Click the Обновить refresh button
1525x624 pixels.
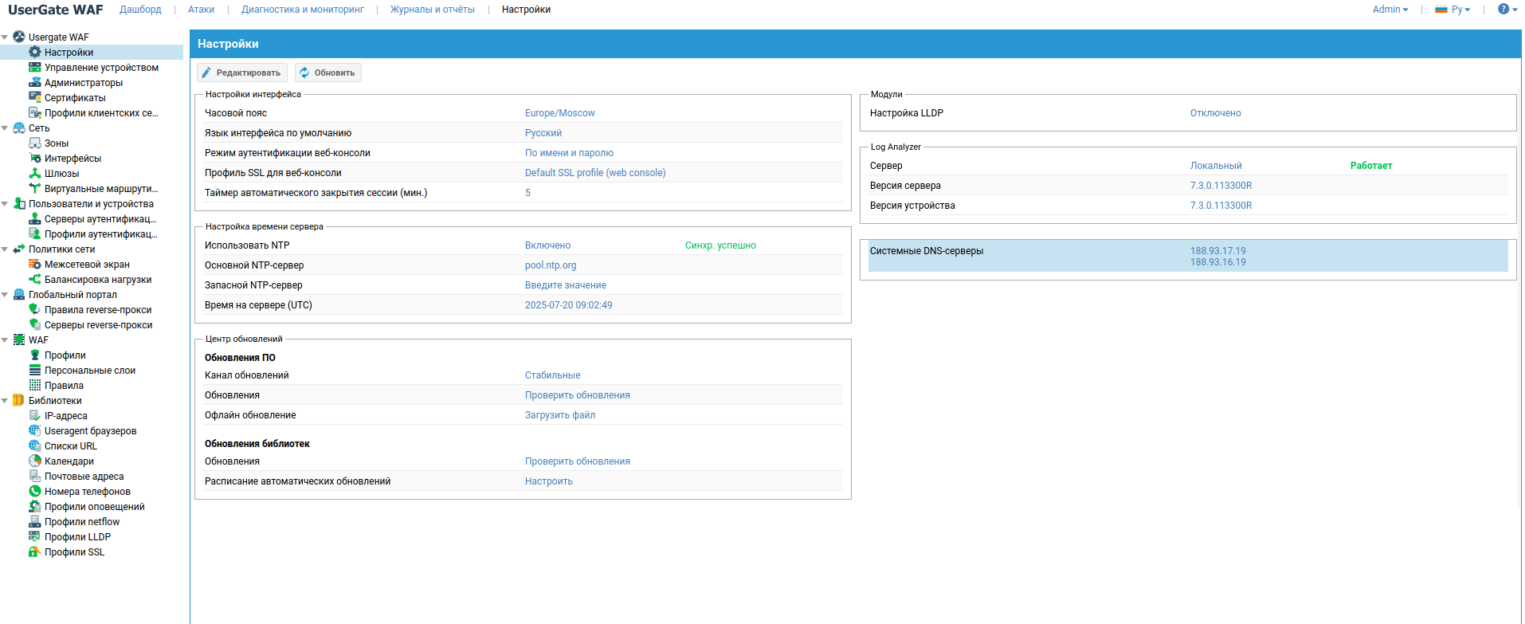coord(327,72)
